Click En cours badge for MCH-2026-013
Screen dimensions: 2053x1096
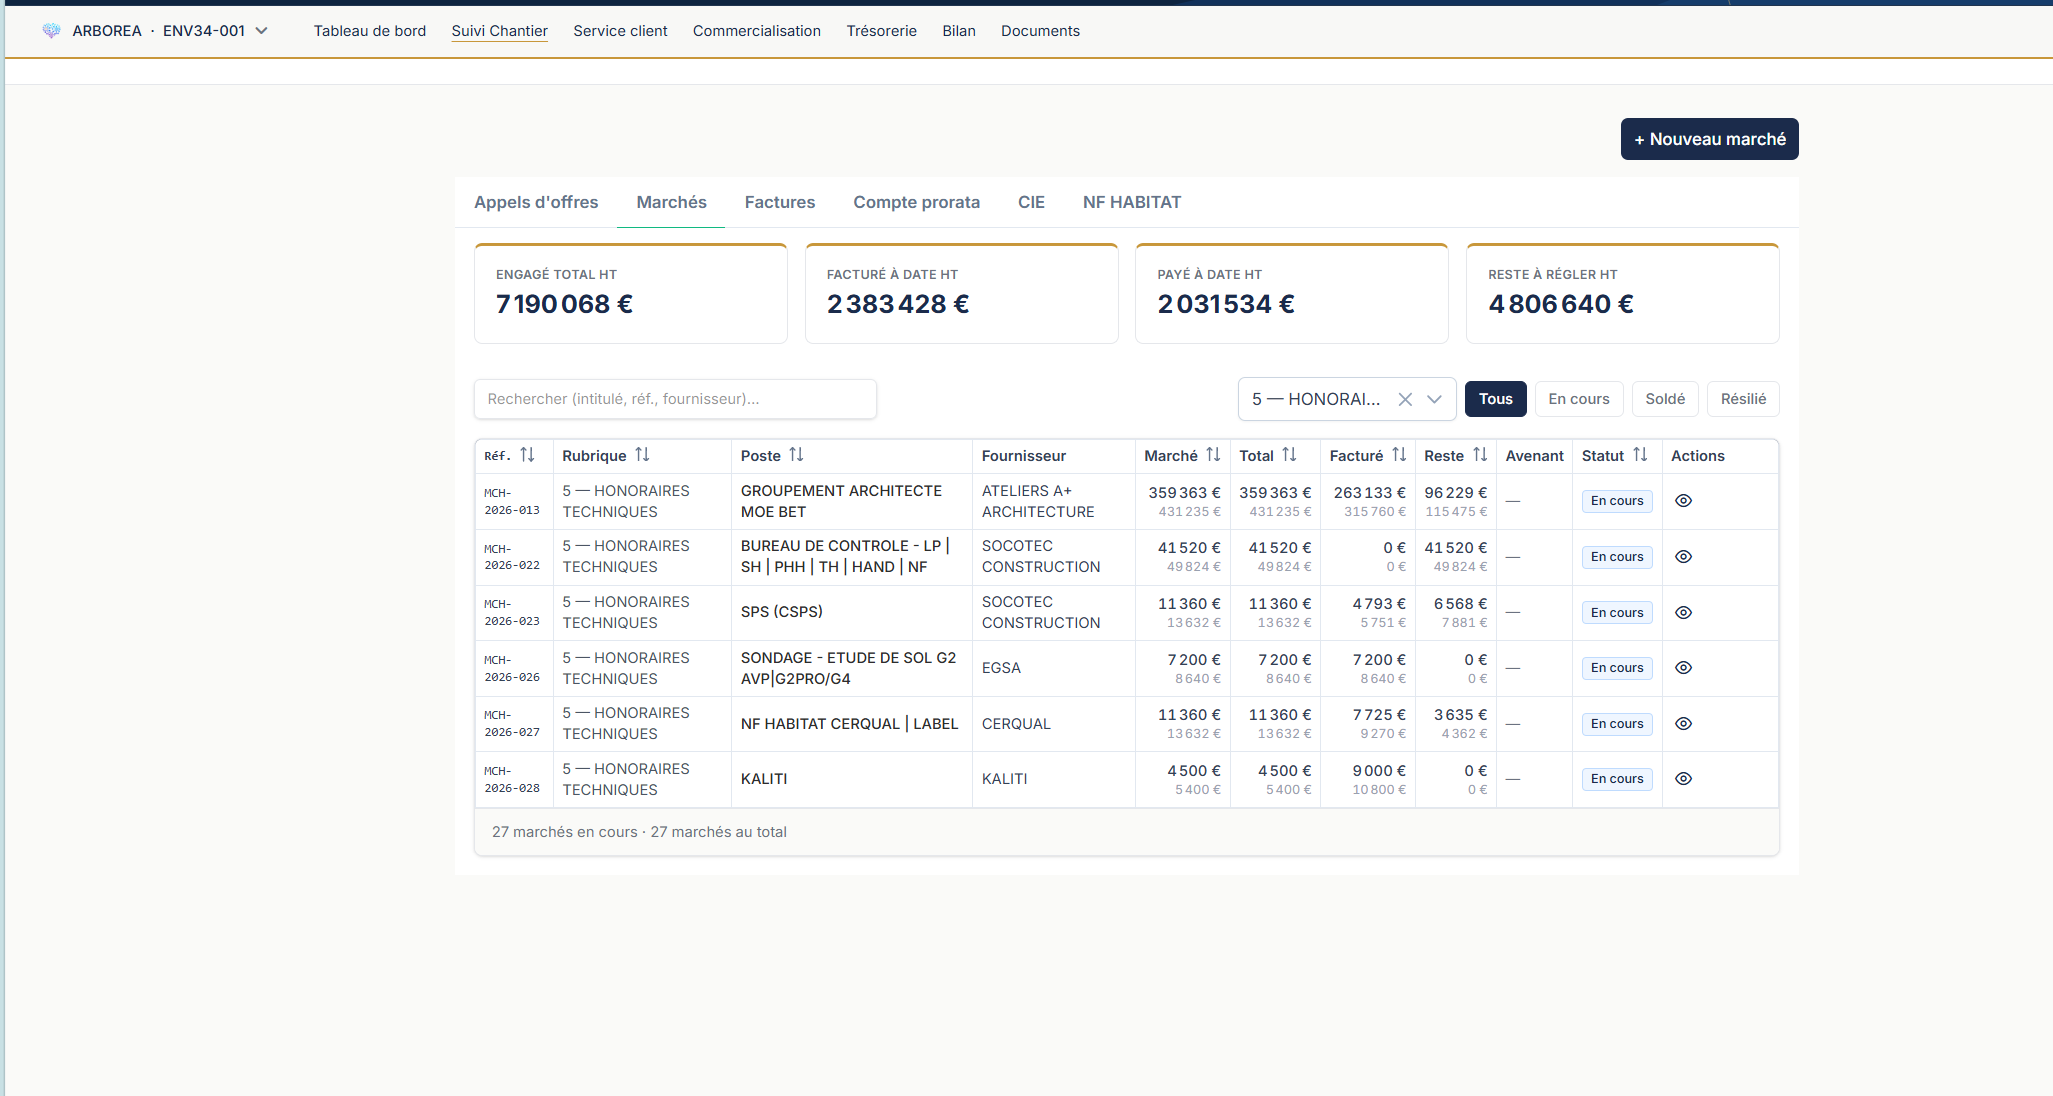pos(1617,501)
